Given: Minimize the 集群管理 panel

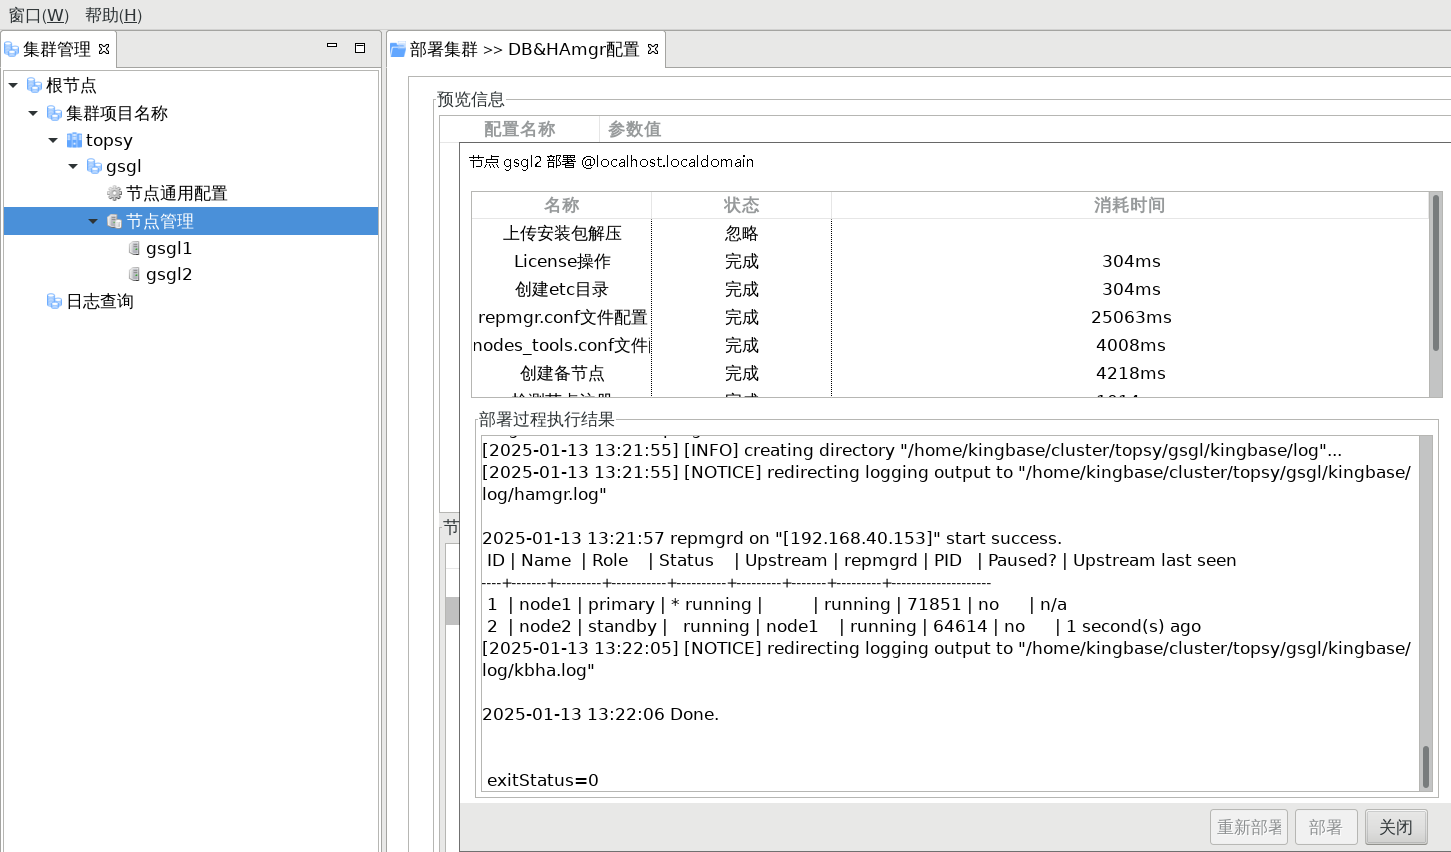Looking at the screenshot, I should pos(332,47).
